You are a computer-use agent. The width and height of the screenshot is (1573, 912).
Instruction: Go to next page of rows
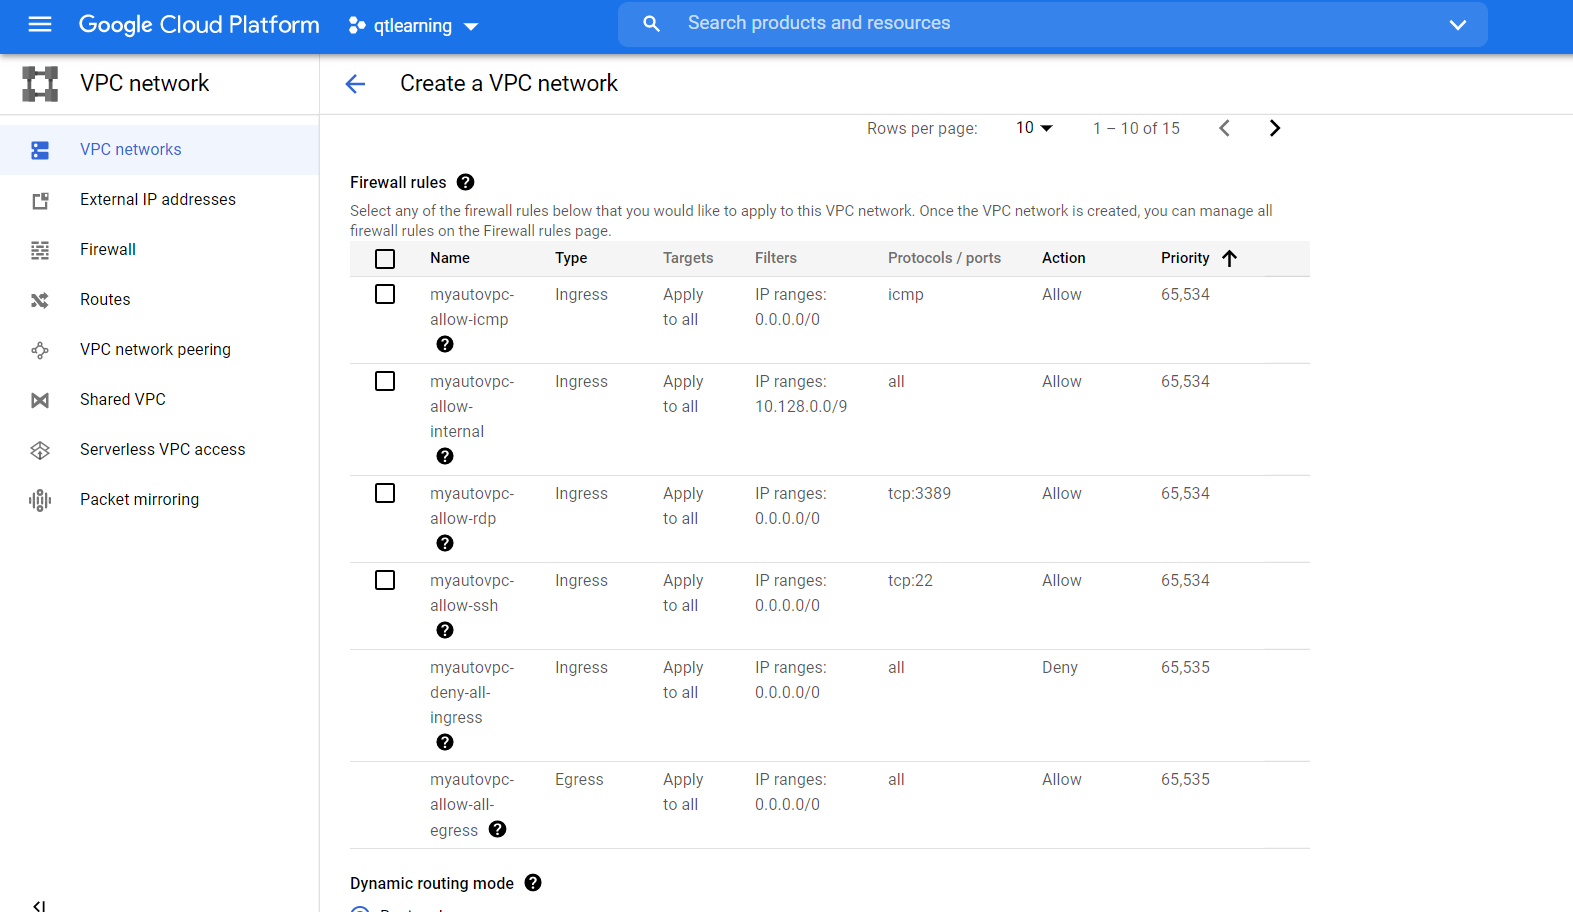(x=1274, y=128)
